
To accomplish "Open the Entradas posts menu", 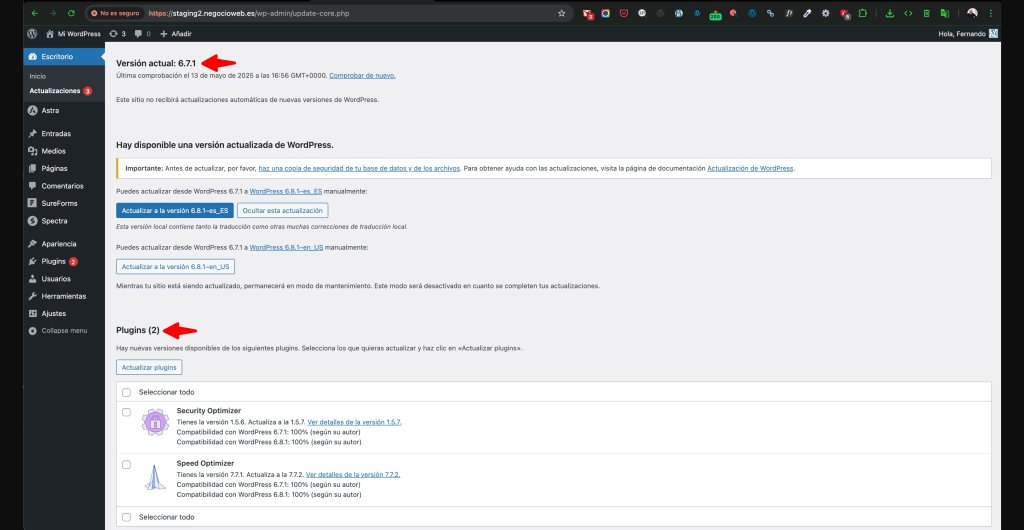I will pyautogui.click(x=64, y=133).
